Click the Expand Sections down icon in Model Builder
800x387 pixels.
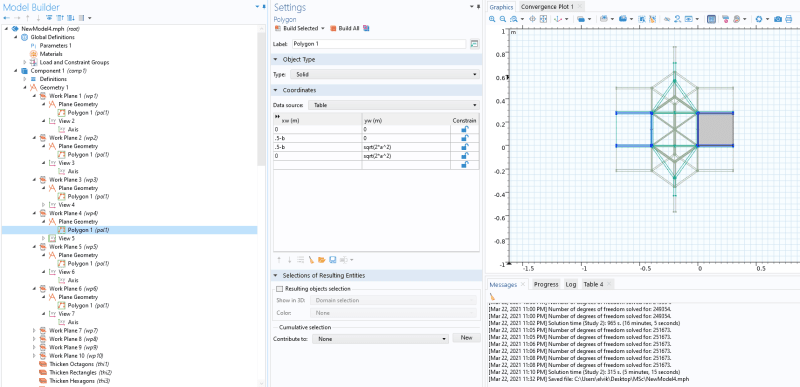coord(70,18)
